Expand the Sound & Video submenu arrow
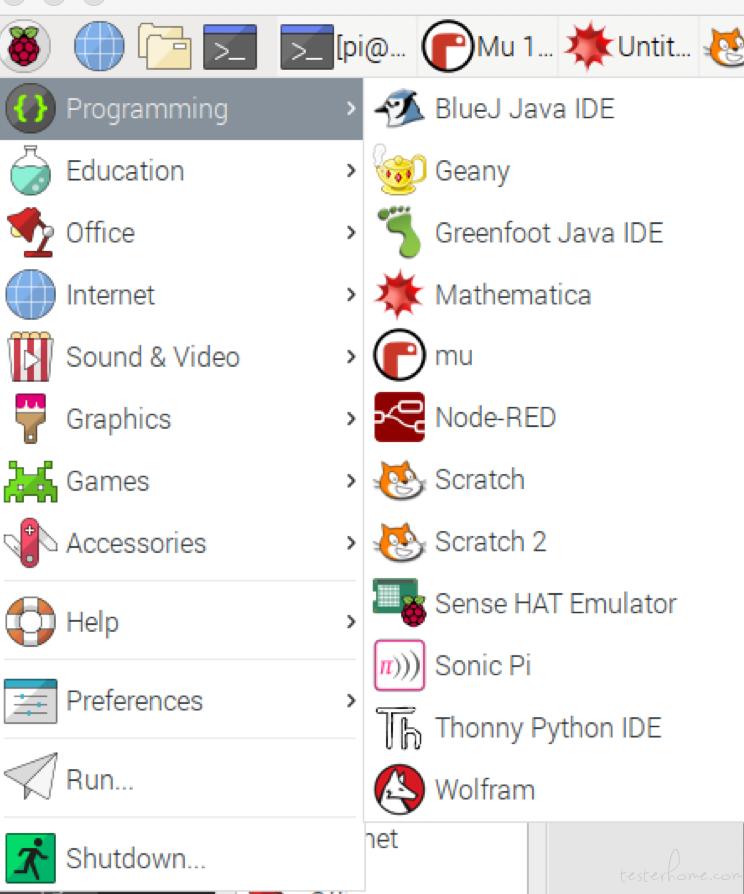The height and width of the screenshot is (894, 744). point(351,356)
